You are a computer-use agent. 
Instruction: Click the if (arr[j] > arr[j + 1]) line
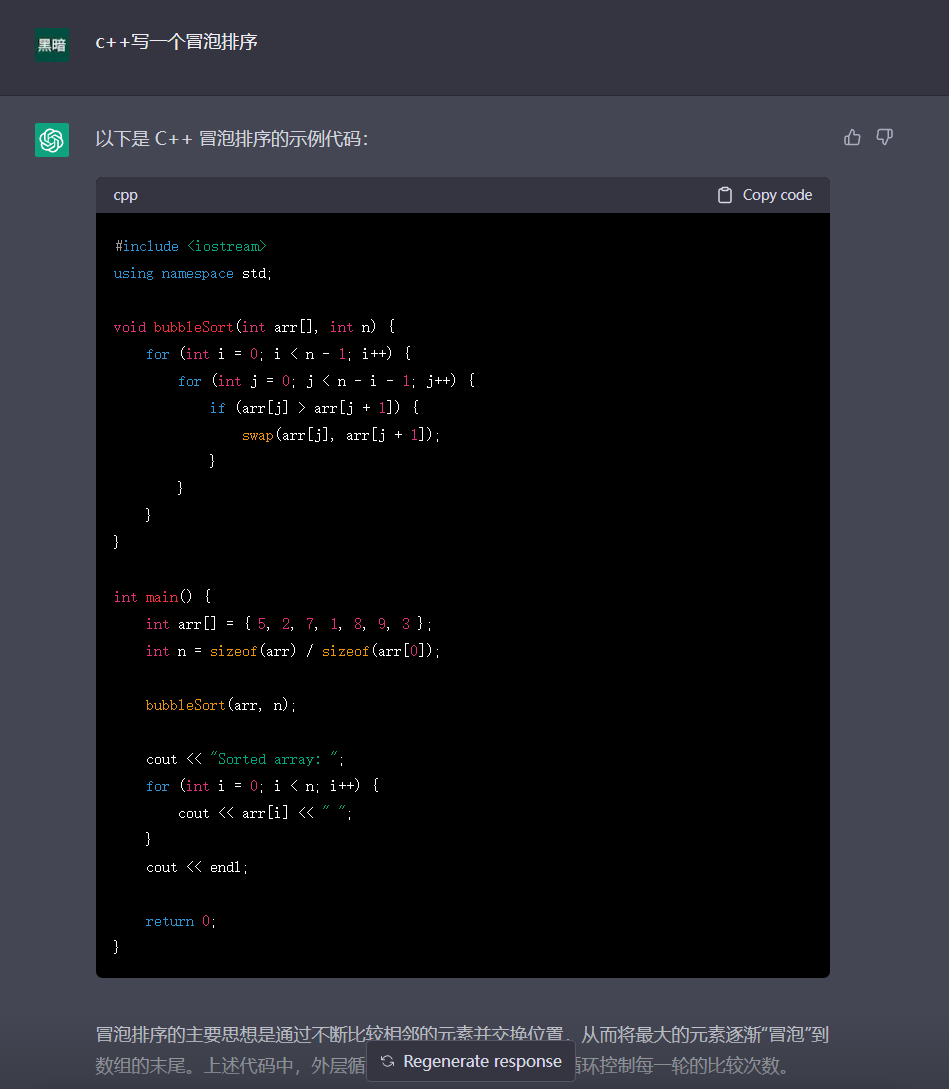tap(315, 408)
